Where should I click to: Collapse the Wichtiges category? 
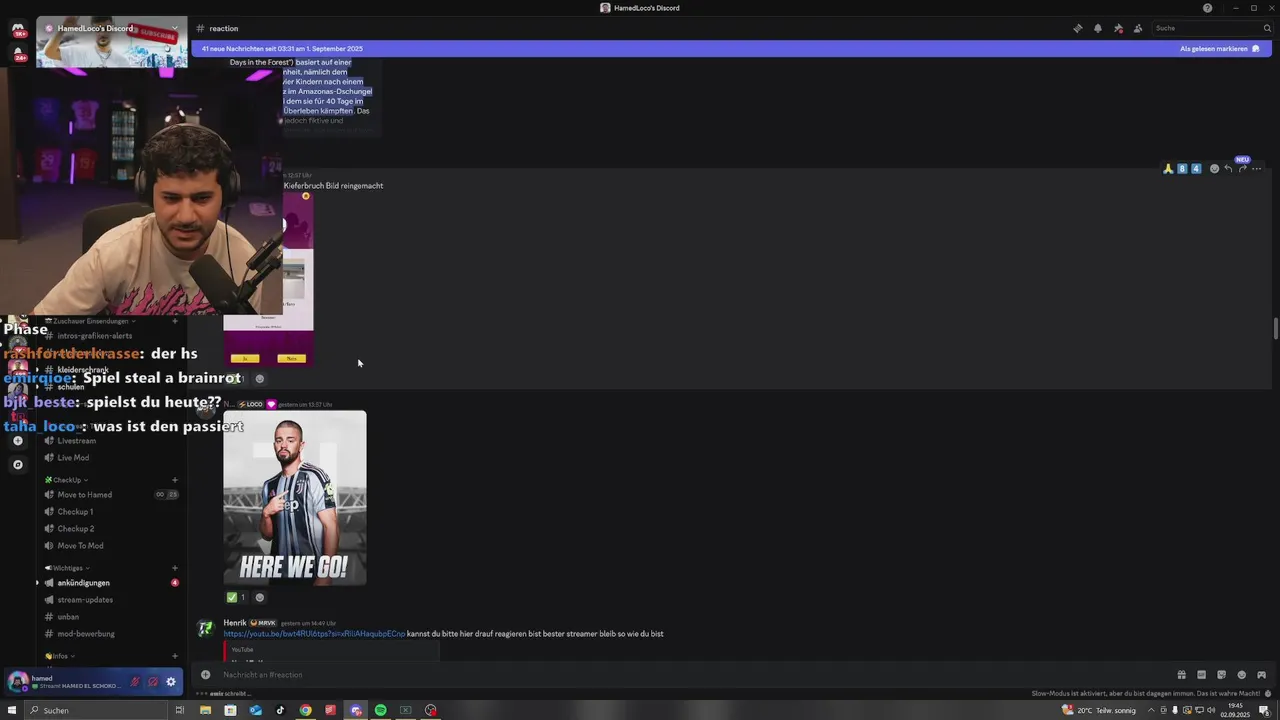67,568
